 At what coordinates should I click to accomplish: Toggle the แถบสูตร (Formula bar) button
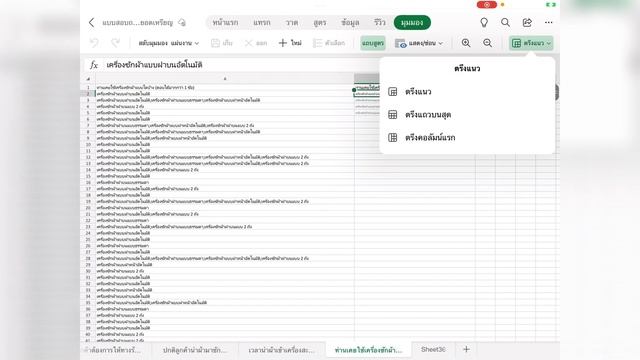(x=373, y=43)
